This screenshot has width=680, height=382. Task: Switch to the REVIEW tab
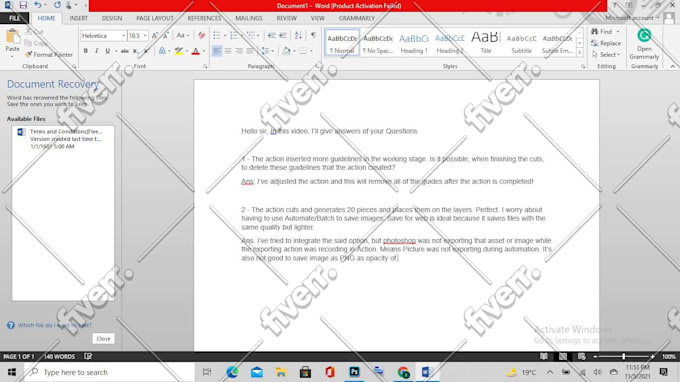(287, 18)
